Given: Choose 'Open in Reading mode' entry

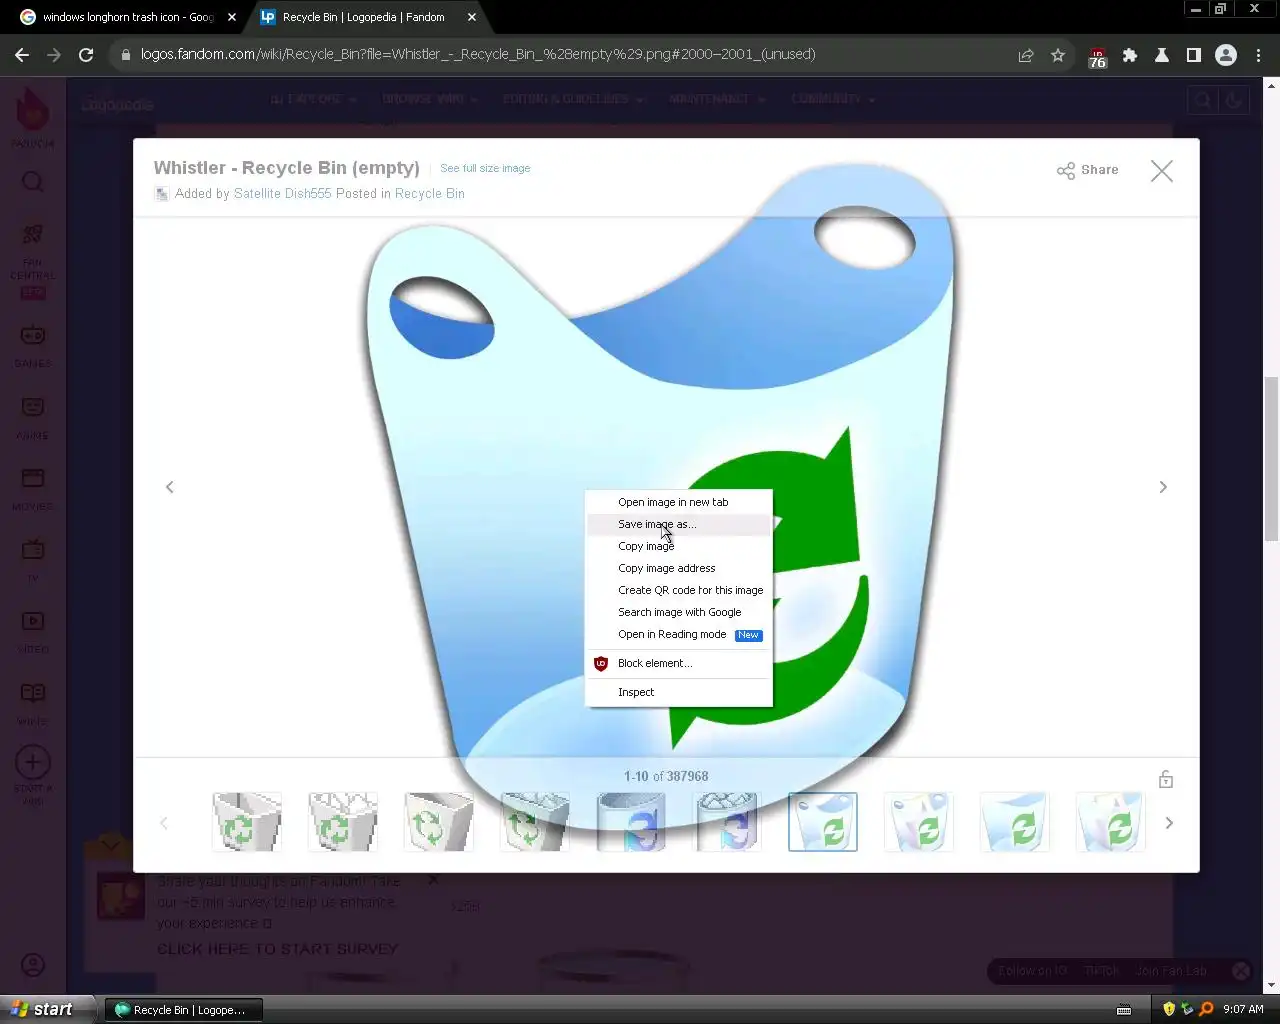Looking at the screenshot, I should point(678,634).
